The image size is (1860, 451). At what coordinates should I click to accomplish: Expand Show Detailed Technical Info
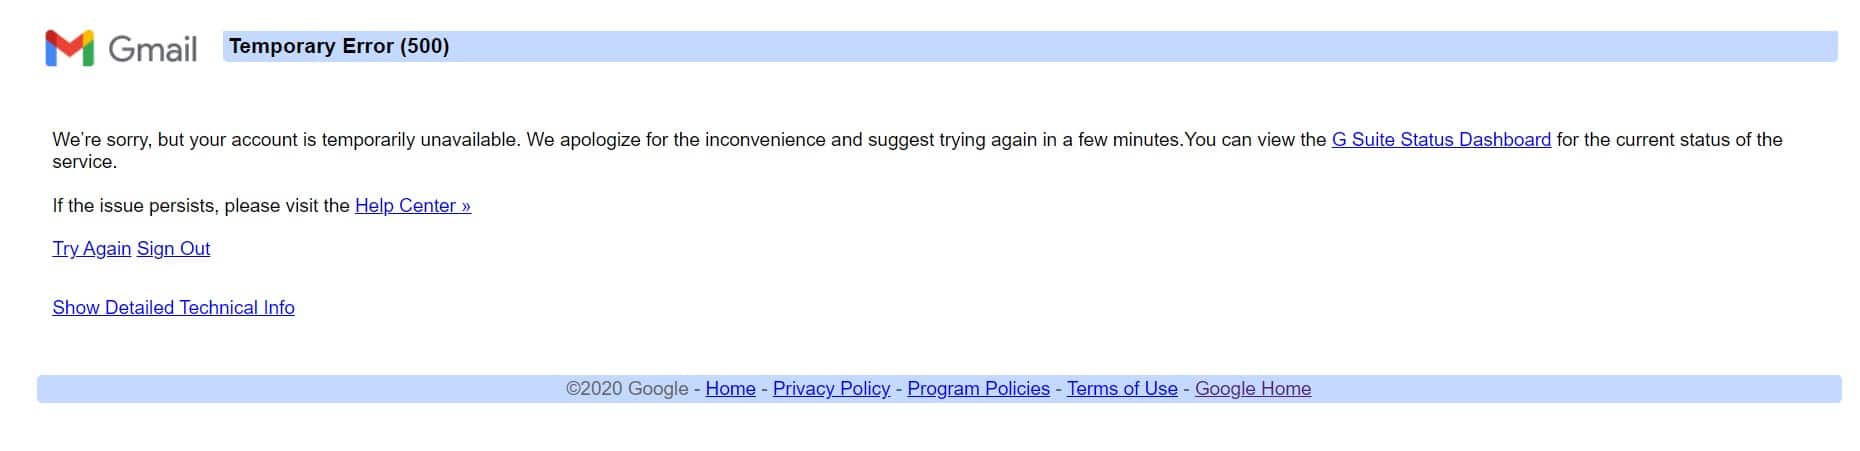(174, 308)
